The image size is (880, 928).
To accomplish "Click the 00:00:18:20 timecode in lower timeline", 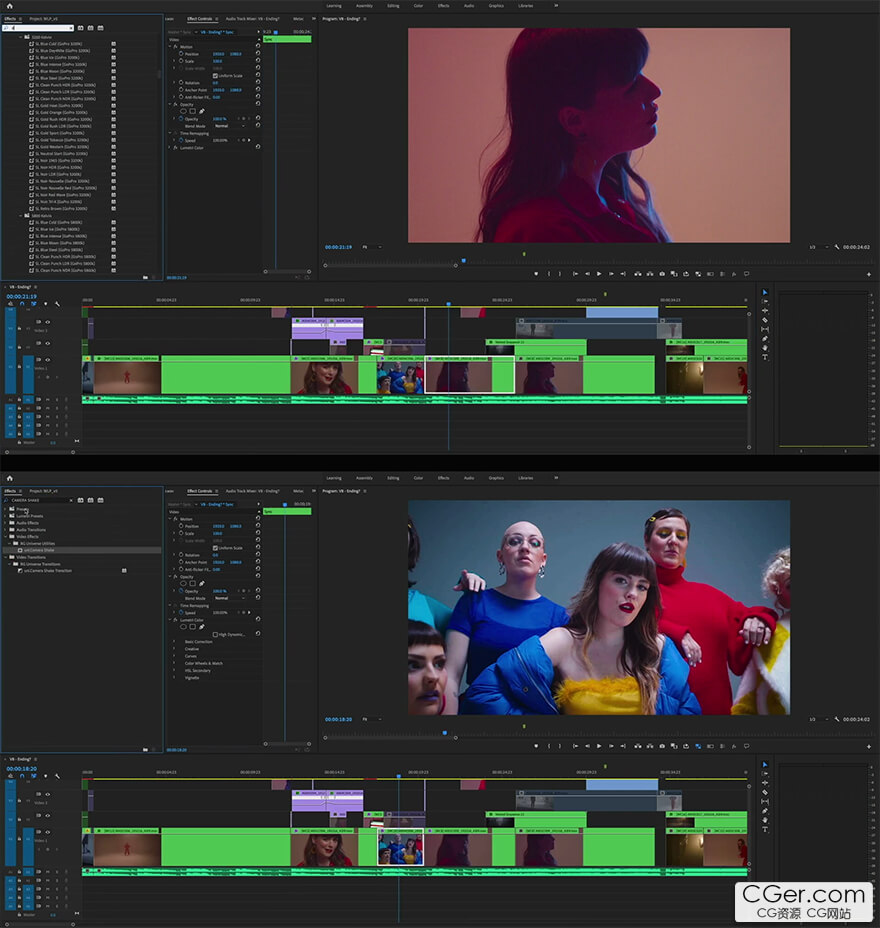I will pos(21,768).
